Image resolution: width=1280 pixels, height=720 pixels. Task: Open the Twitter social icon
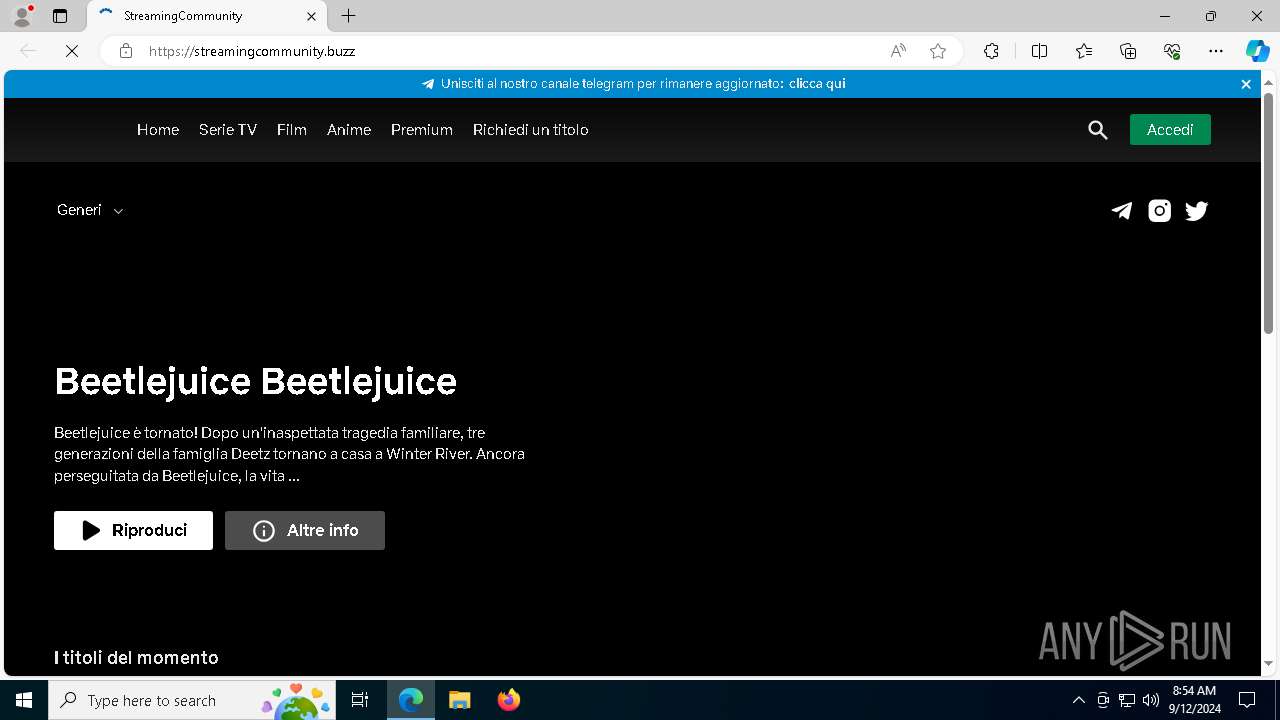[x=1197, y=210]
